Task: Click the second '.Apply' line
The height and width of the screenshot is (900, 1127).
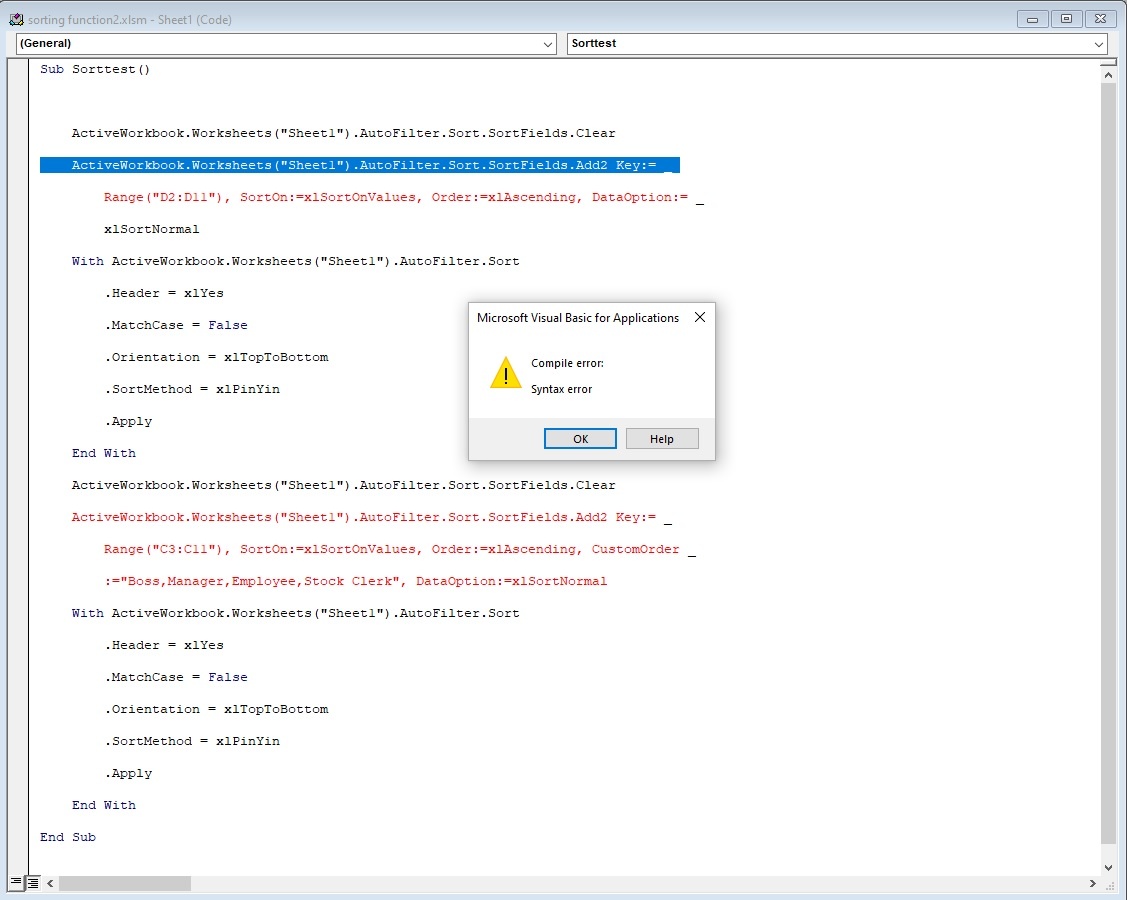Action: [x=129, y=773]
